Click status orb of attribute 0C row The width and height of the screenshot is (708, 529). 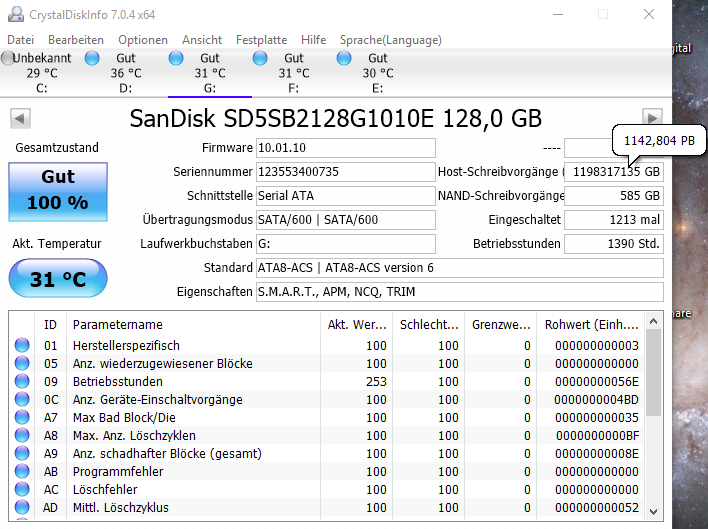click(x=22, y=399)
